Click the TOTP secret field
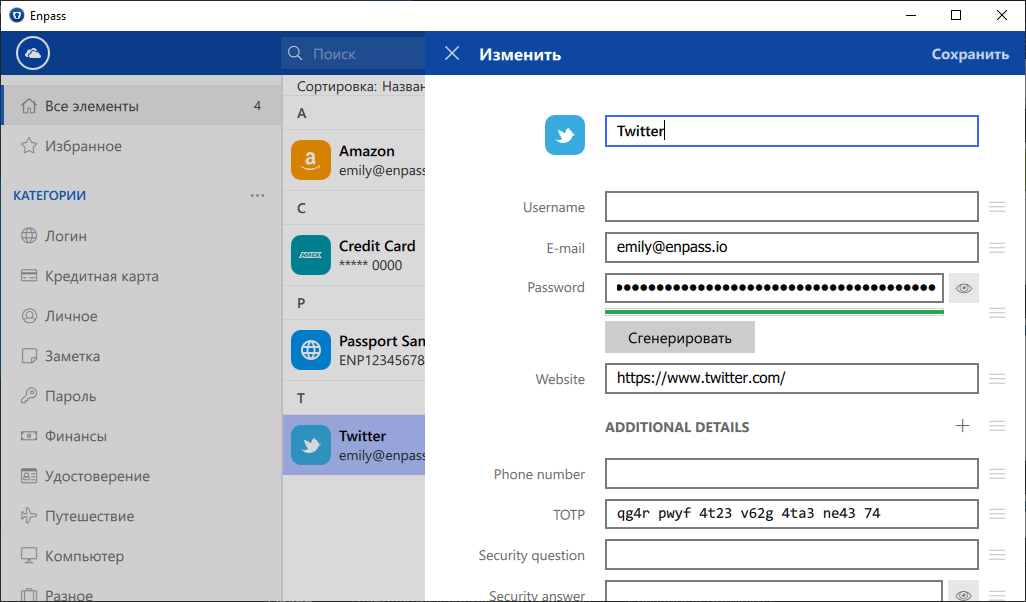 pos(792,514)
